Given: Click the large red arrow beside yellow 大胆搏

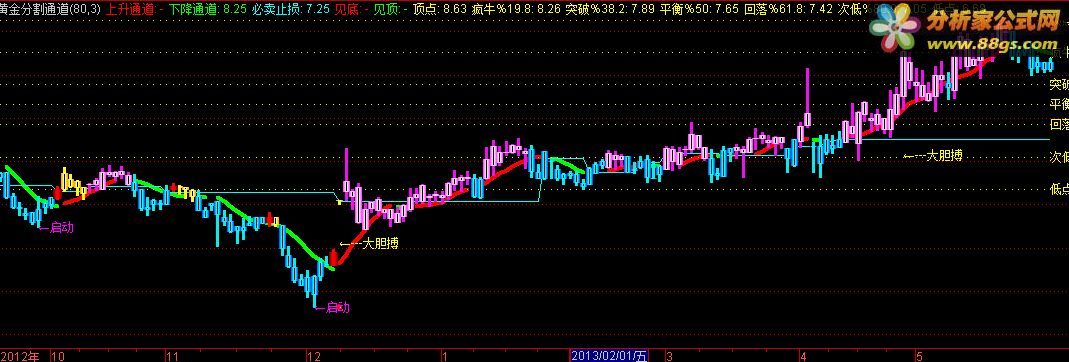Looking at the screenshot, I should click(x=333, y=258).
